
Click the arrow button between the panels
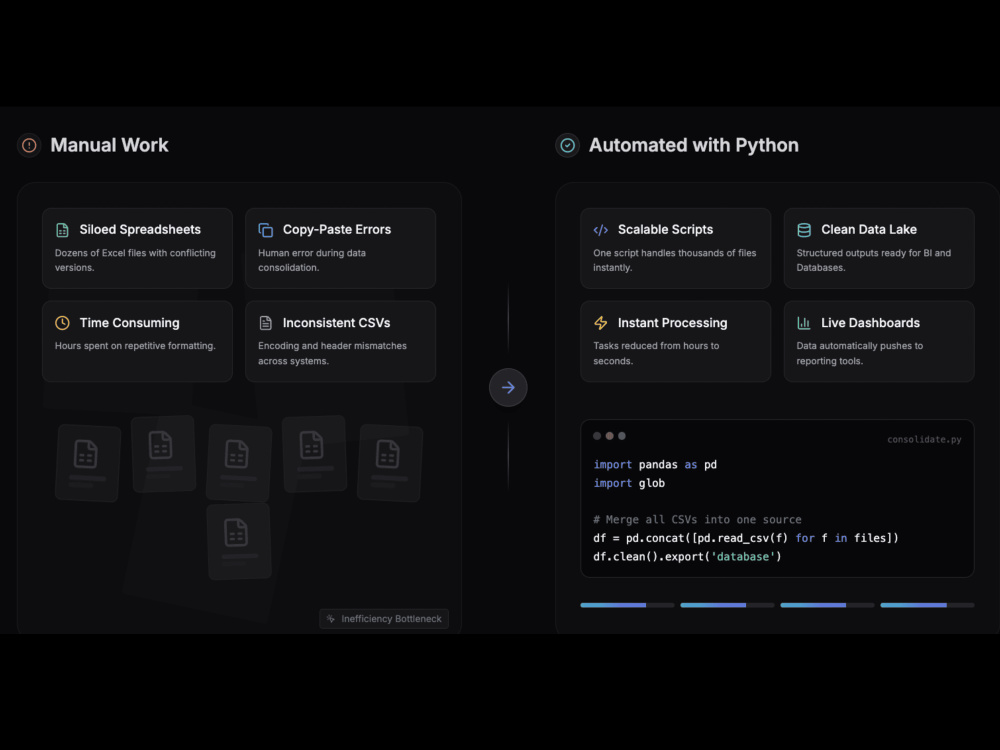coord(508,387)
